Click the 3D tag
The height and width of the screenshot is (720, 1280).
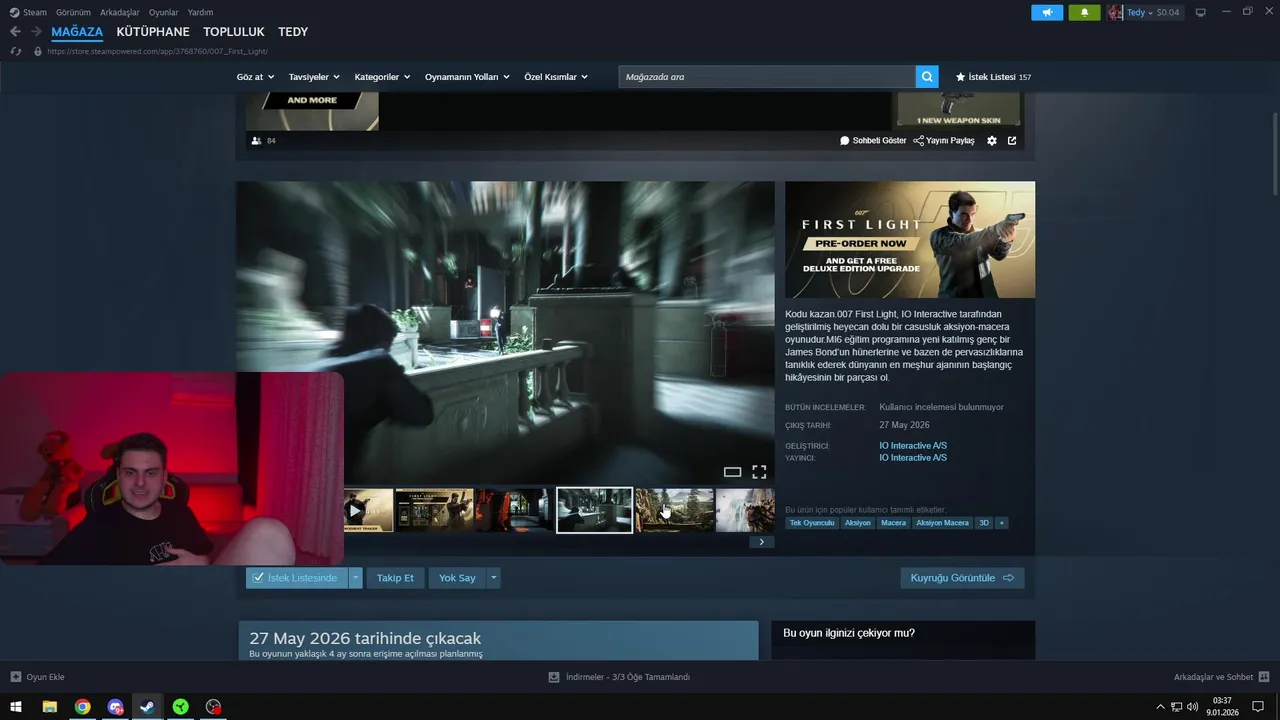click(984, 523)
